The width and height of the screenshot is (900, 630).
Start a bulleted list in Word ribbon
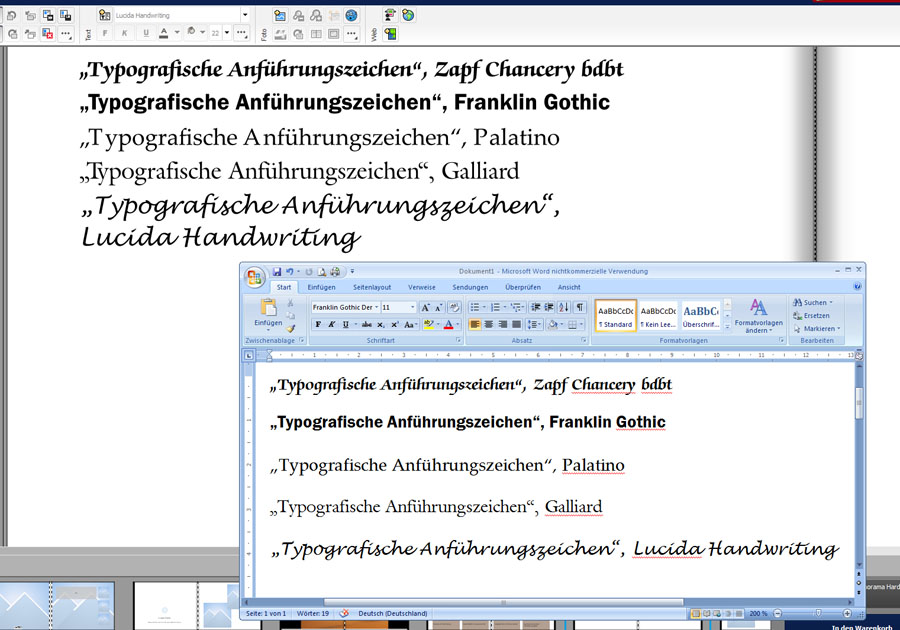pyautogui.click(x=475, y=307)
